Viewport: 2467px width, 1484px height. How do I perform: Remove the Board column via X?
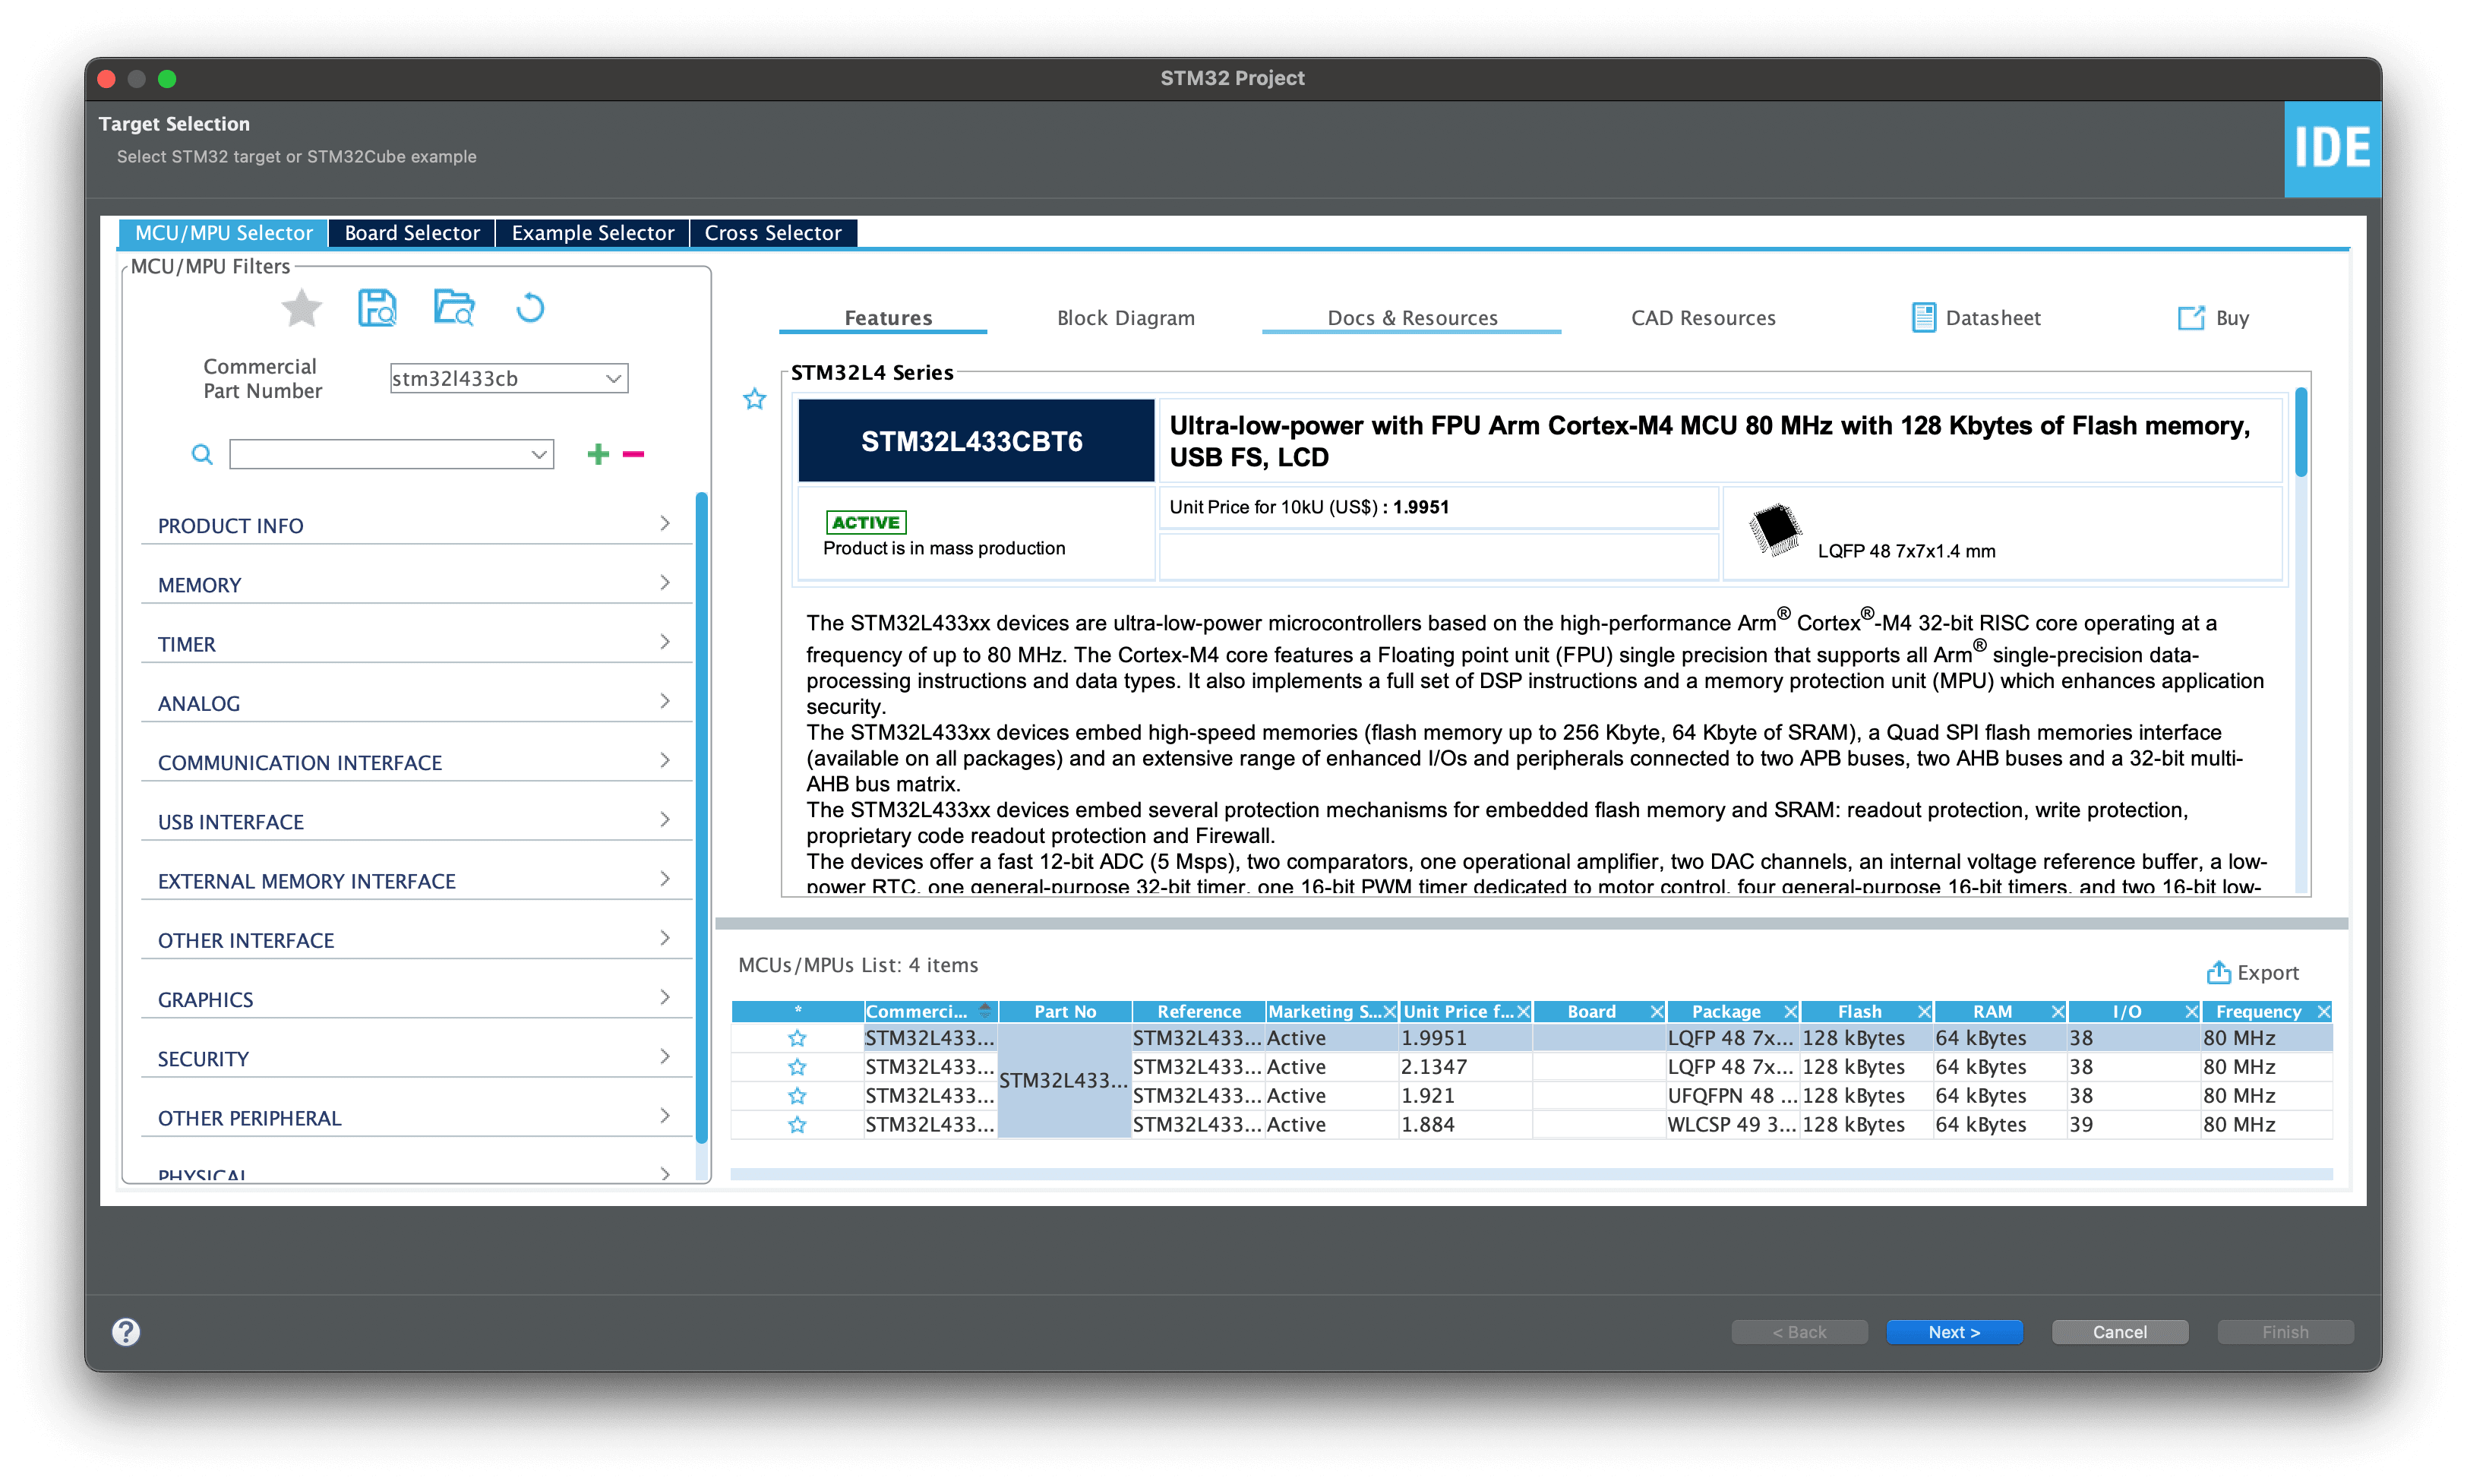(x=1657, y=1012)
